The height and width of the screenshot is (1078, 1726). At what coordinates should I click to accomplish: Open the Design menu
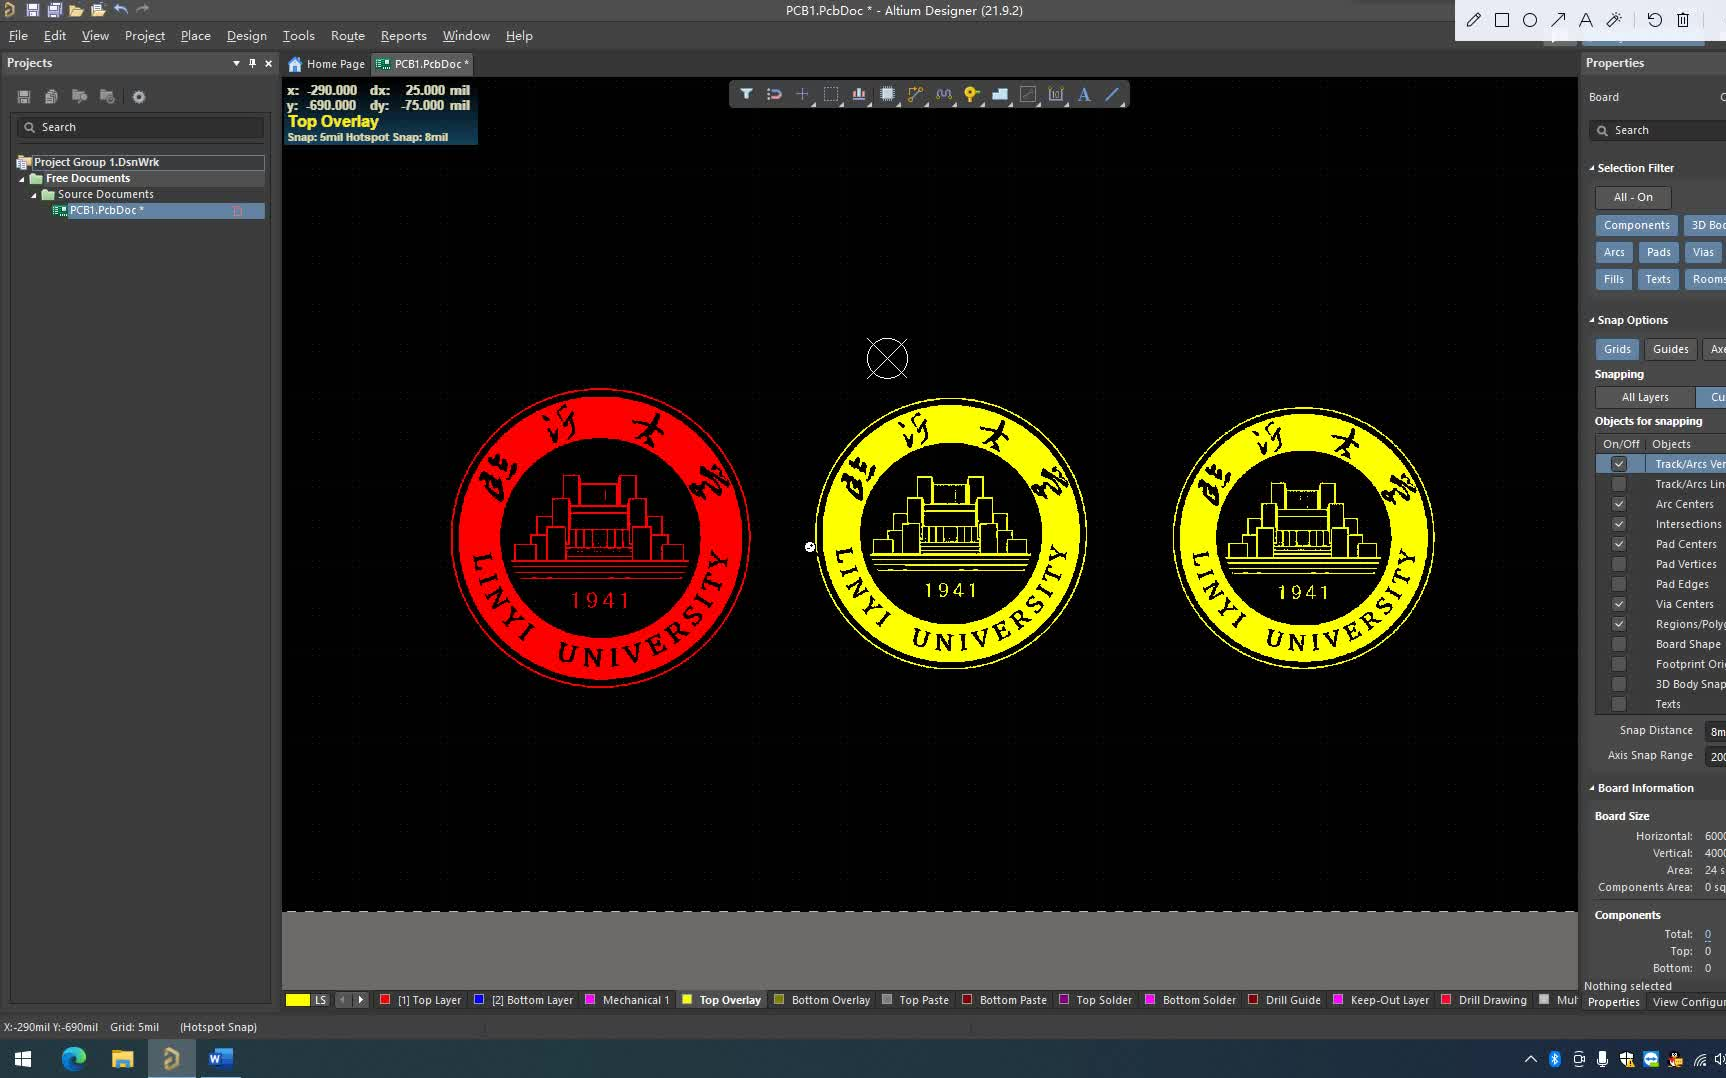pos(246,35)
